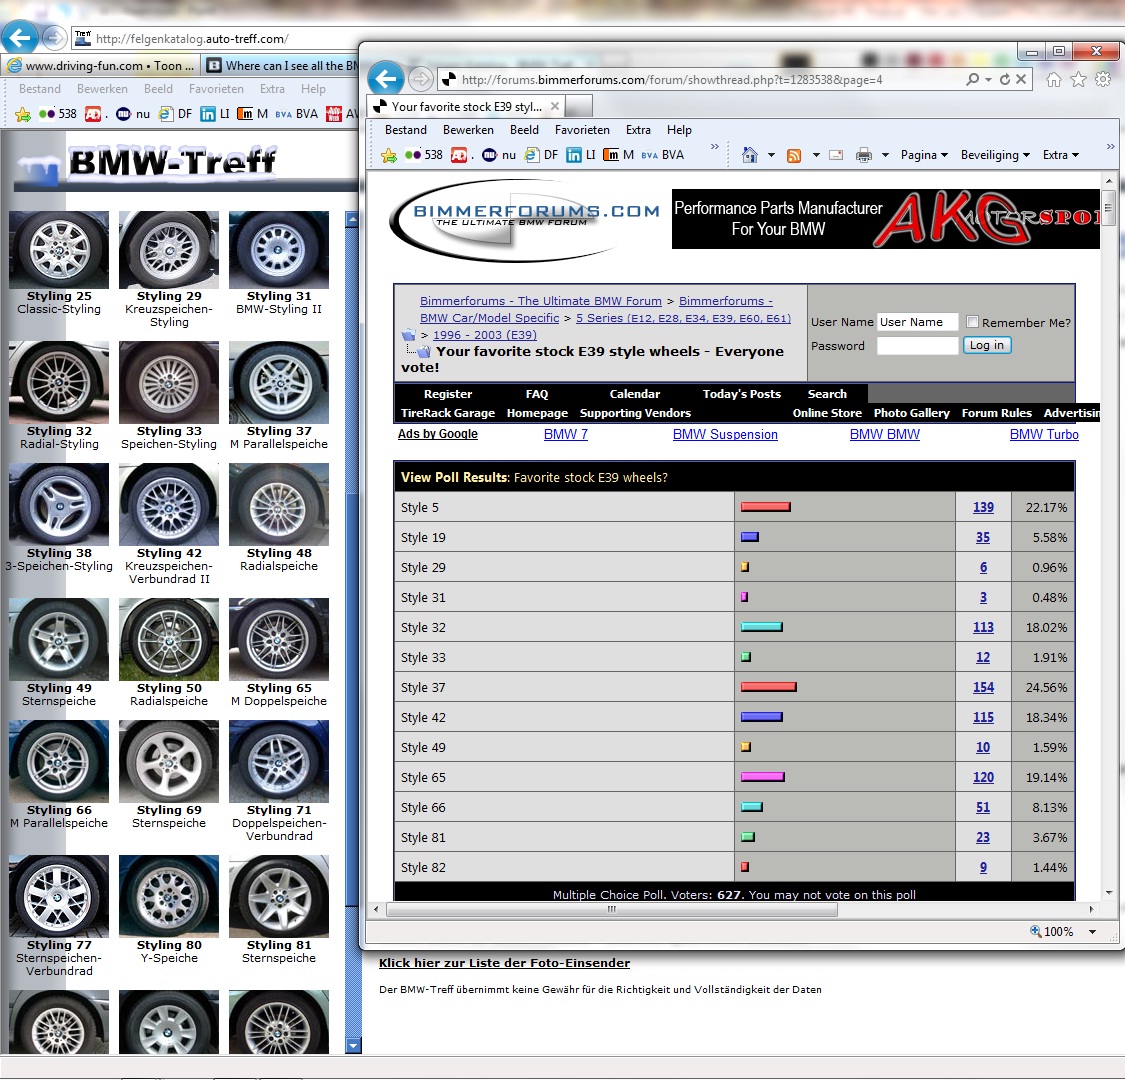1125x1080 pixels.
Task: Click the Print icon in the command bar
Action: pyautogui.click(x=864, y=155)
